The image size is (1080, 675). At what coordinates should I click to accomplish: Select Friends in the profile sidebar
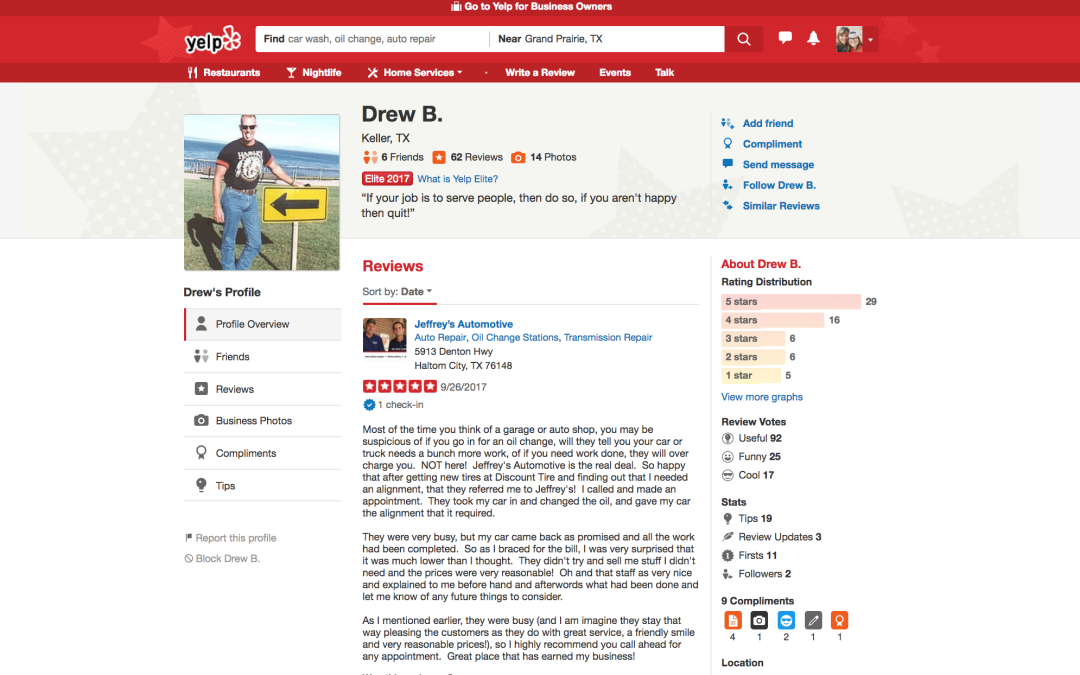(262, 357)
